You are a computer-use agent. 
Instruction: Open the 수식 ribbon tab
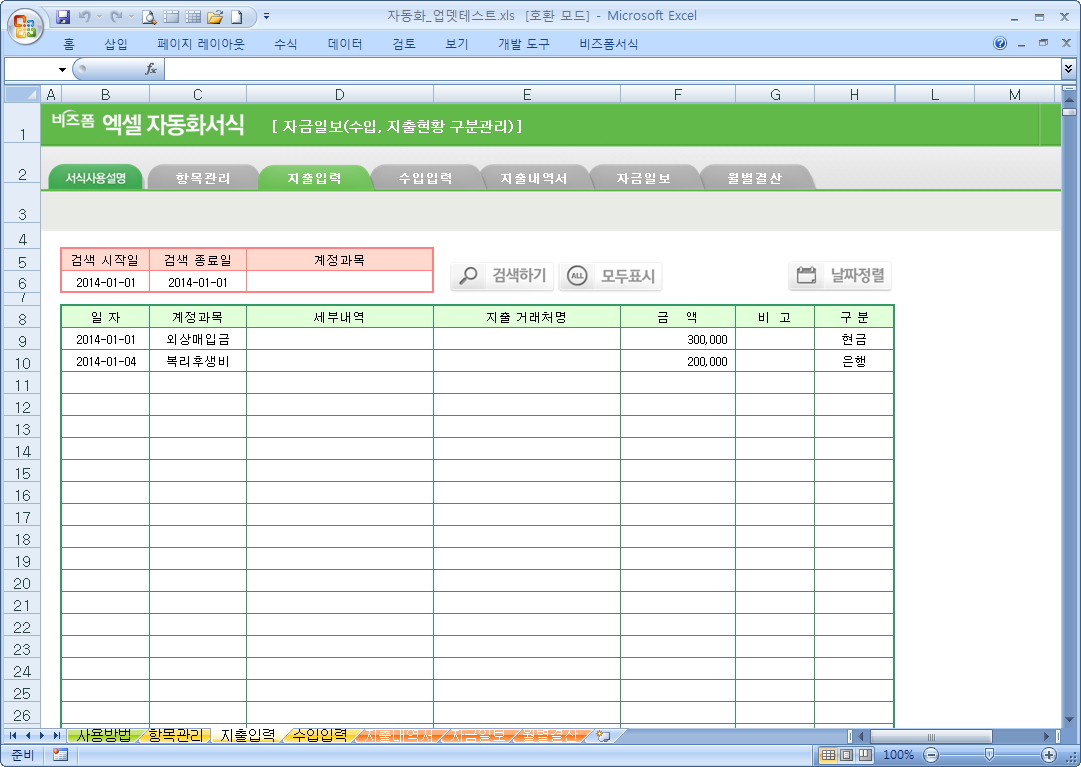coord(285,44)
